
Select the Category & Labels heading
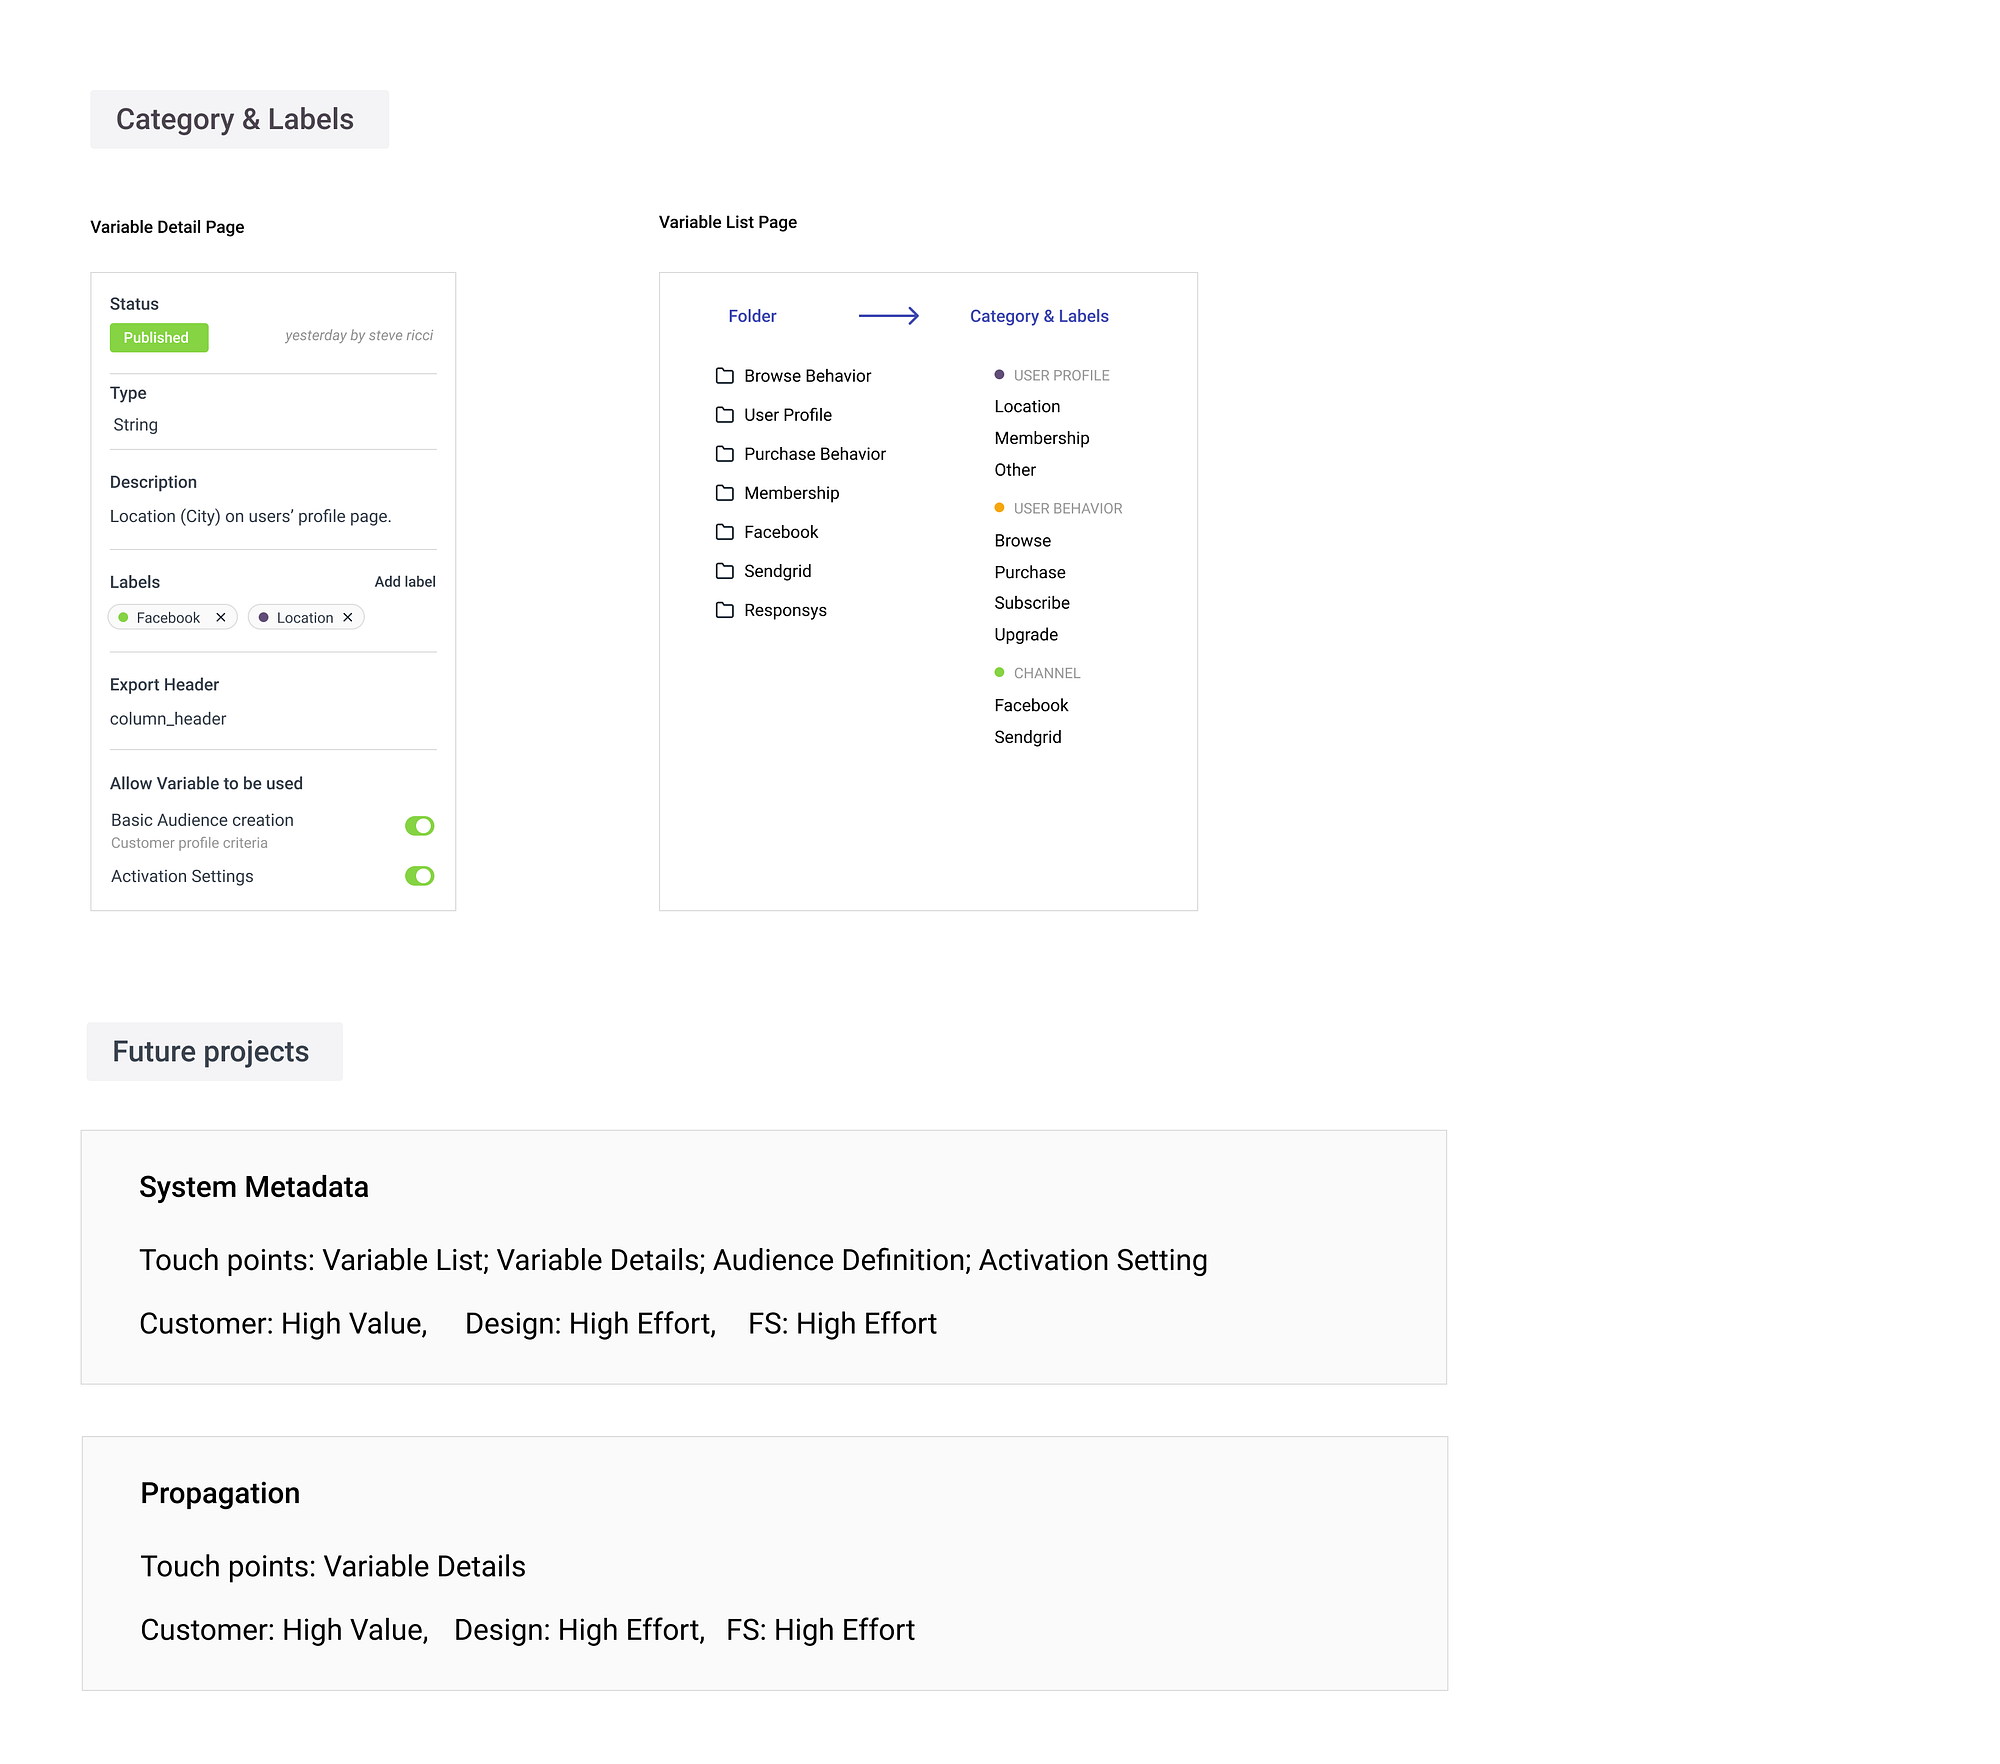[x=1039, y=316]
